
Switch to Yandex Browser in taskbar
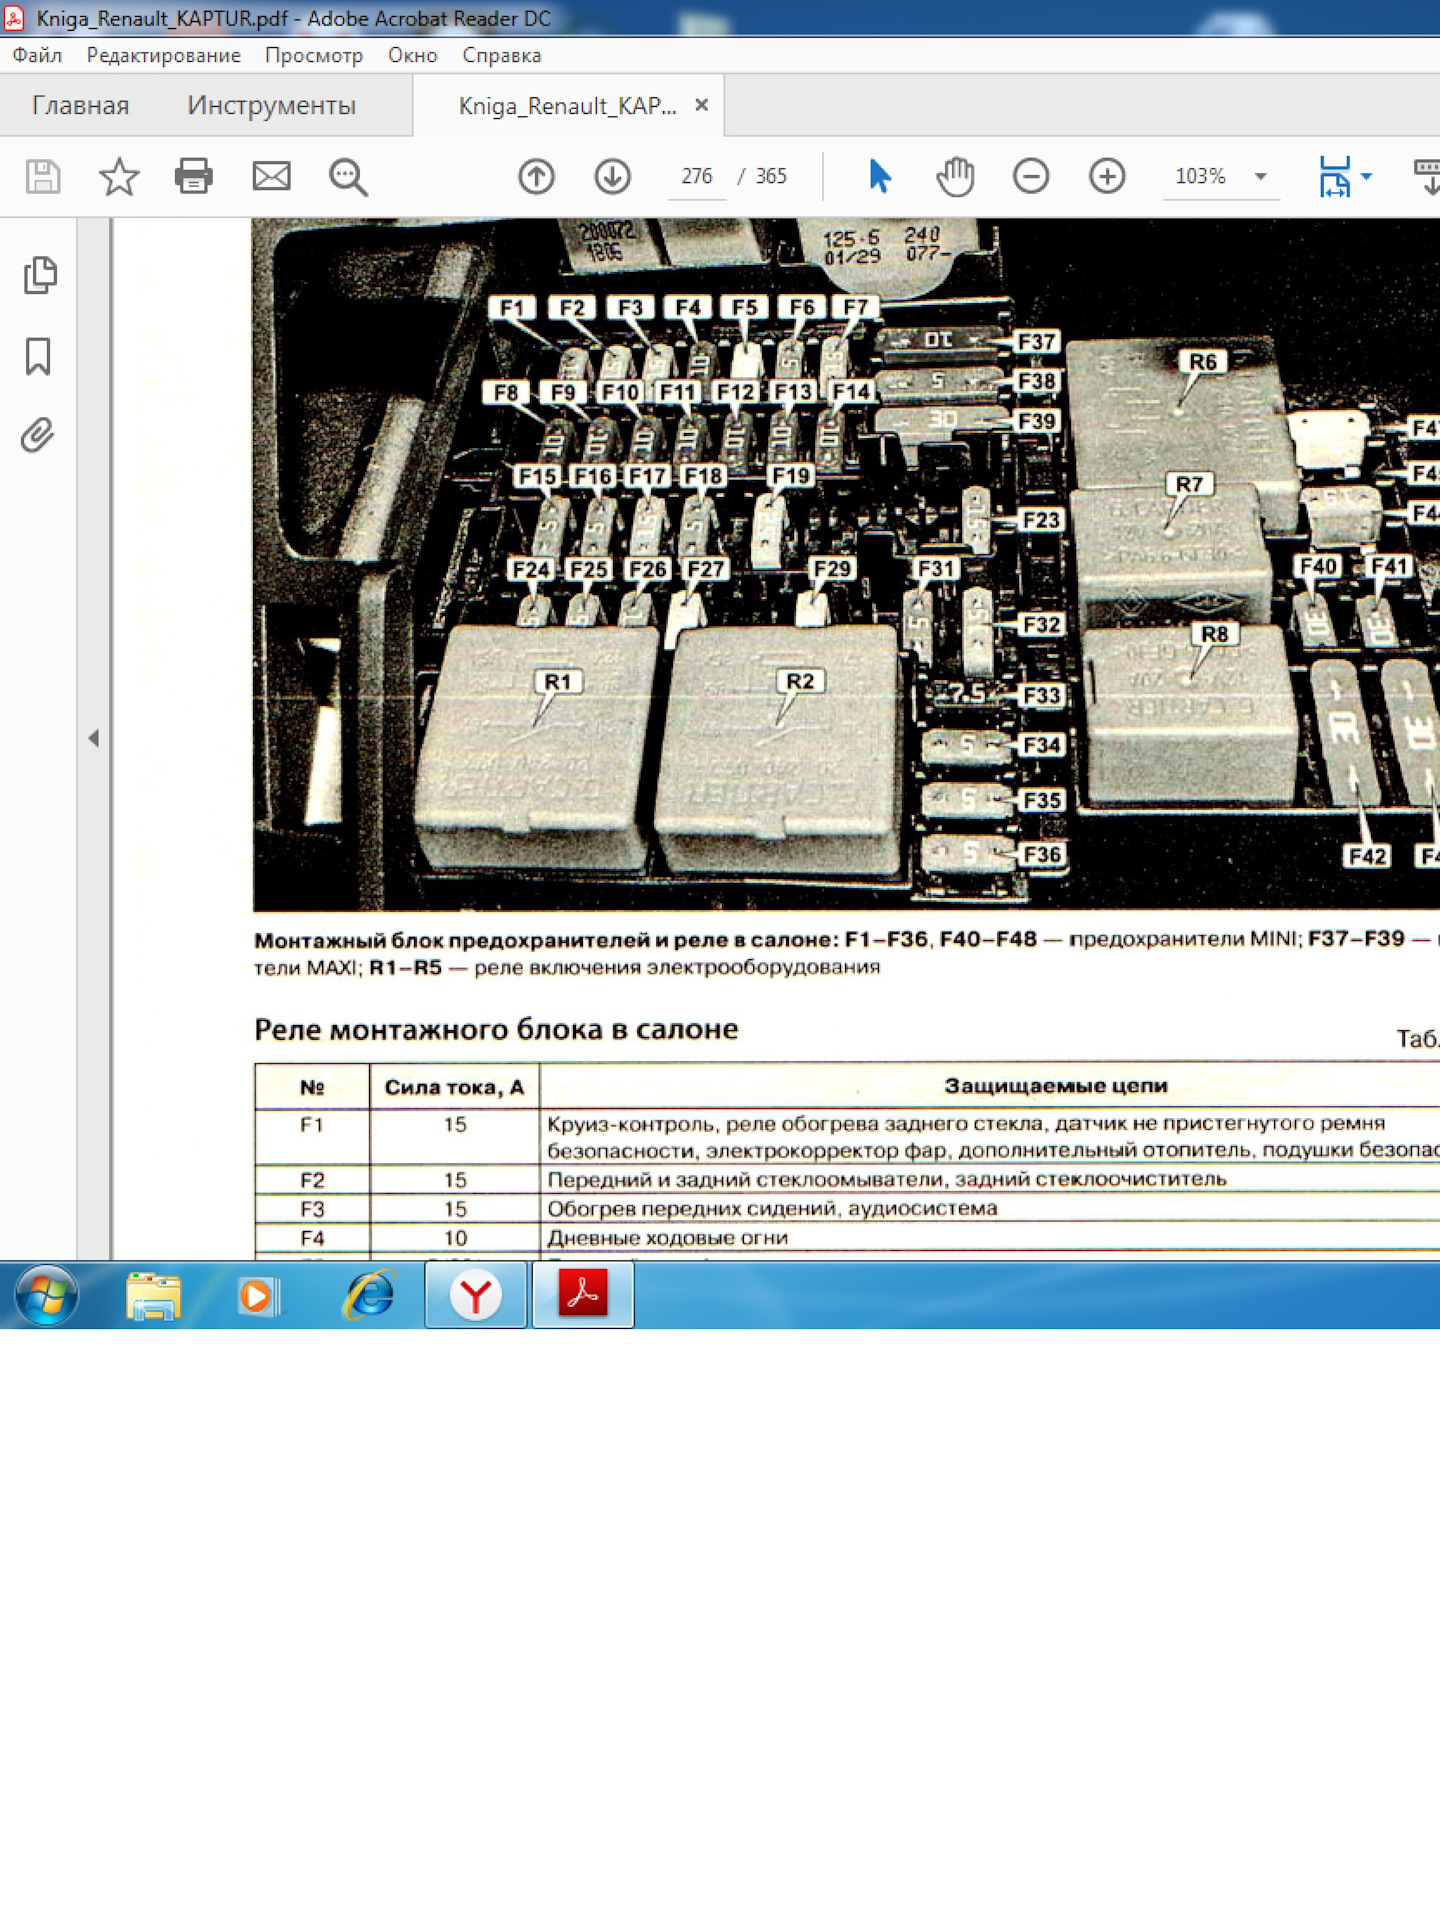click(476, 1295)
